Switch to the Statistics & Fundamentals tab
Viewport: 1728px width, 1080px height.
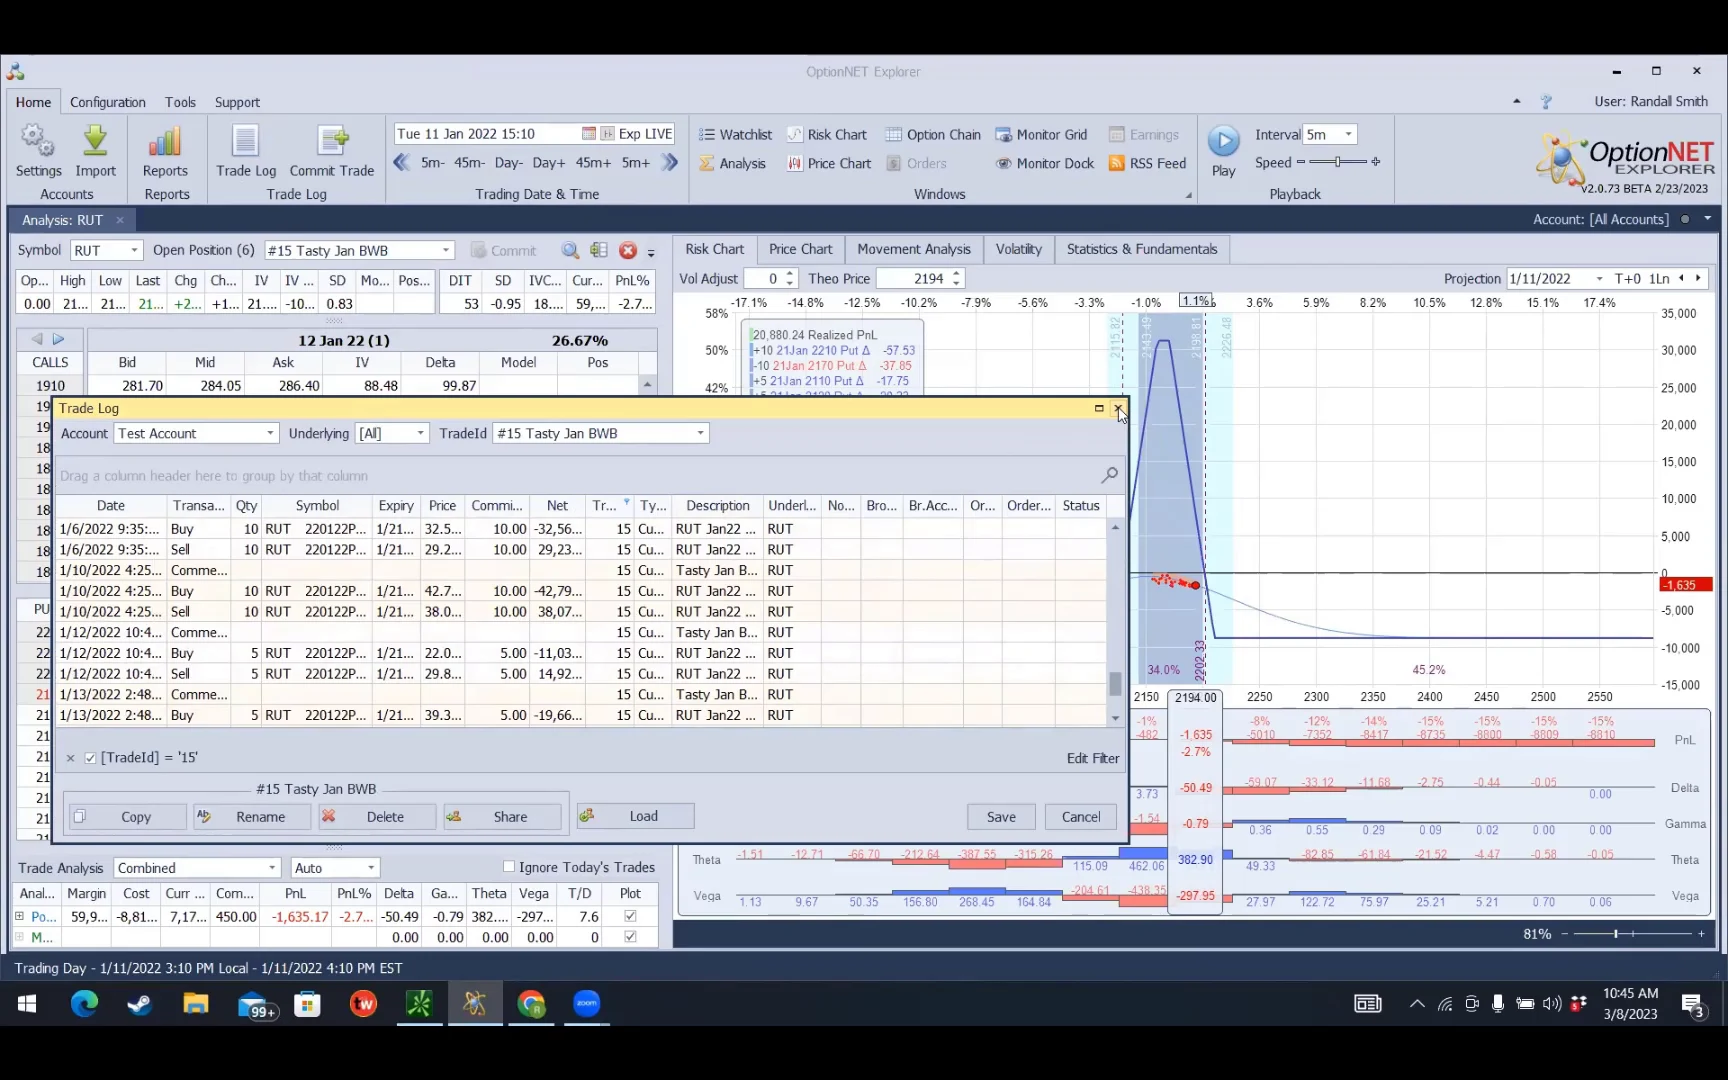[x=1142, y=249]
